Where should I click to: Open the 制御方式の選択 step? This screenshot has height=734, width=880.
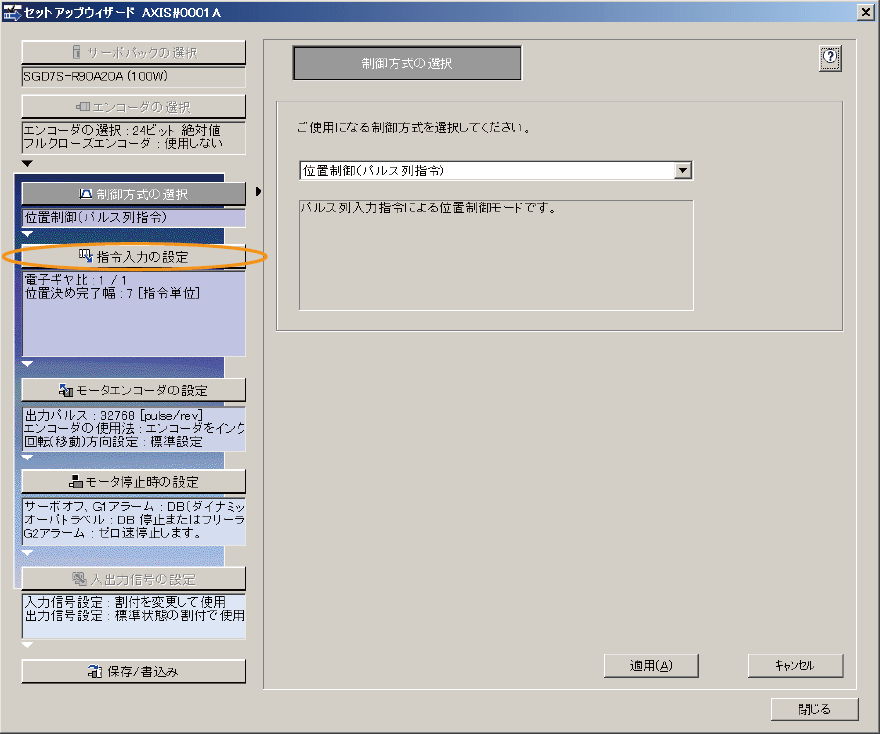click(x=133, y=193)
